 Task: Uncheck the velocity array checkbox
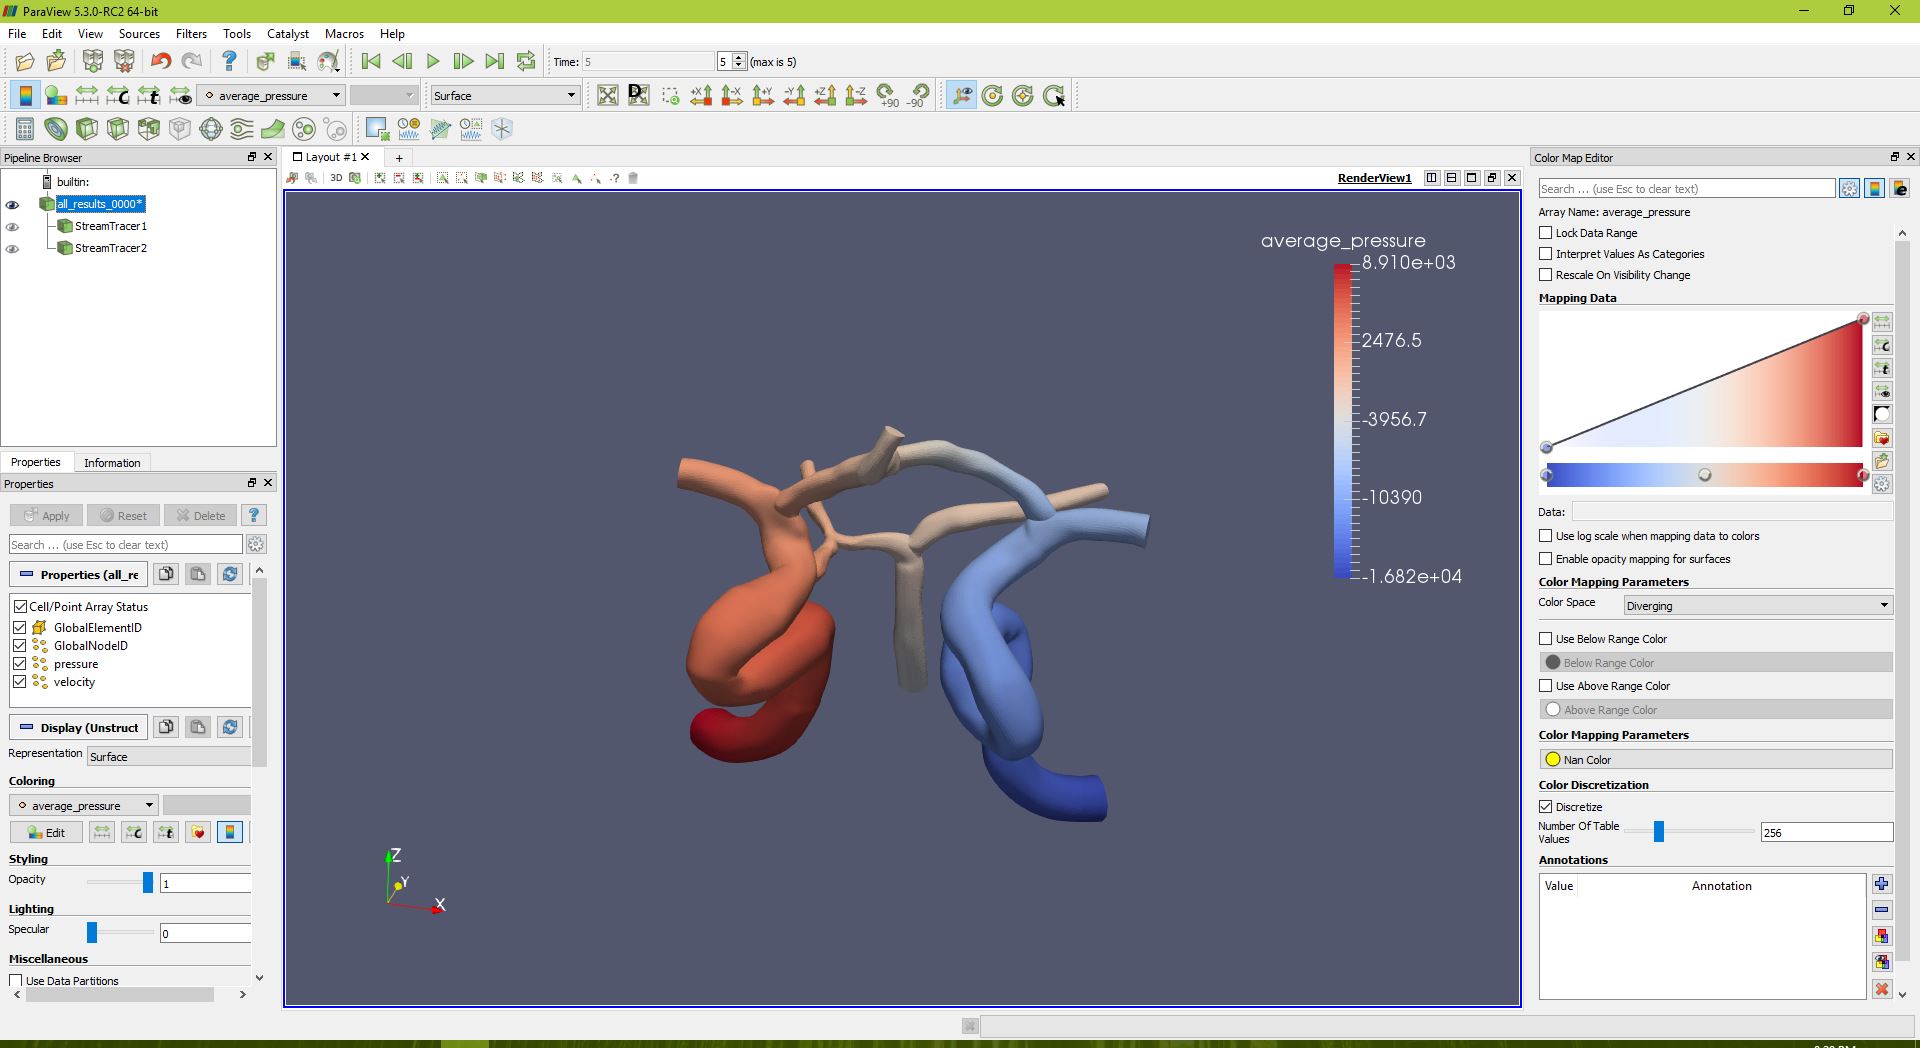pyautogui.click(x=19, y=682)
